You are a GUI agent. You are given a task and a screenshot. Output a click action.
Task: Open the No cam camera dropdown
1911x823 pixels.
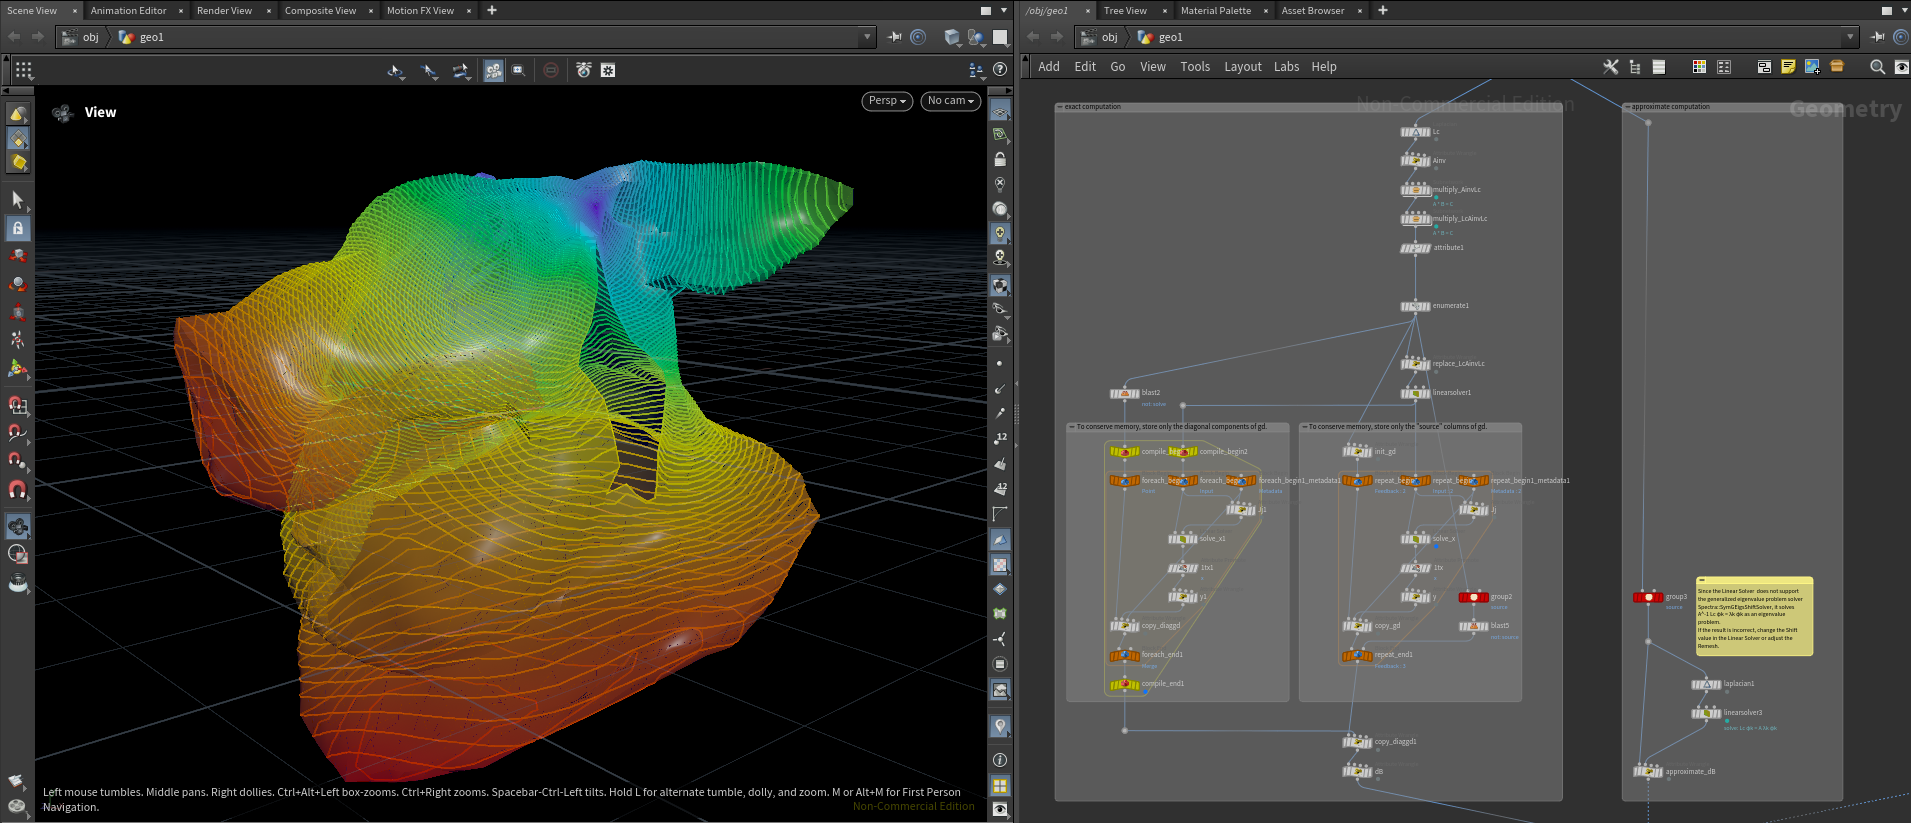click(x=949, y=101)
